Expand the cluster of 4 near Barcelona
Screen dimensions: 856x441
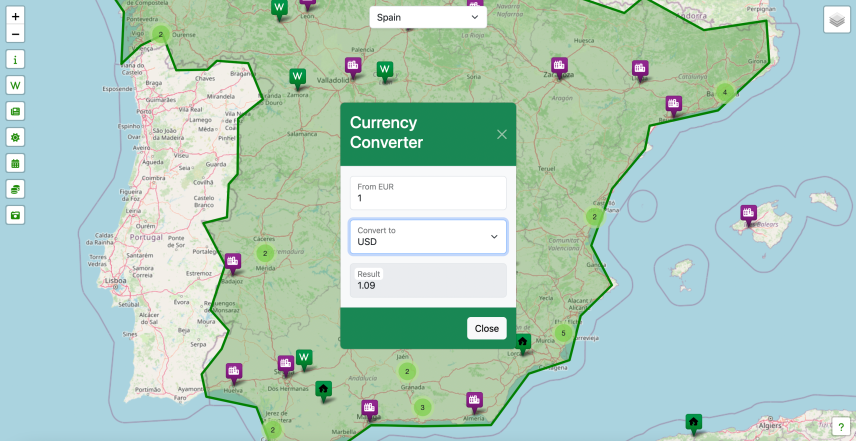coord(726,92)
